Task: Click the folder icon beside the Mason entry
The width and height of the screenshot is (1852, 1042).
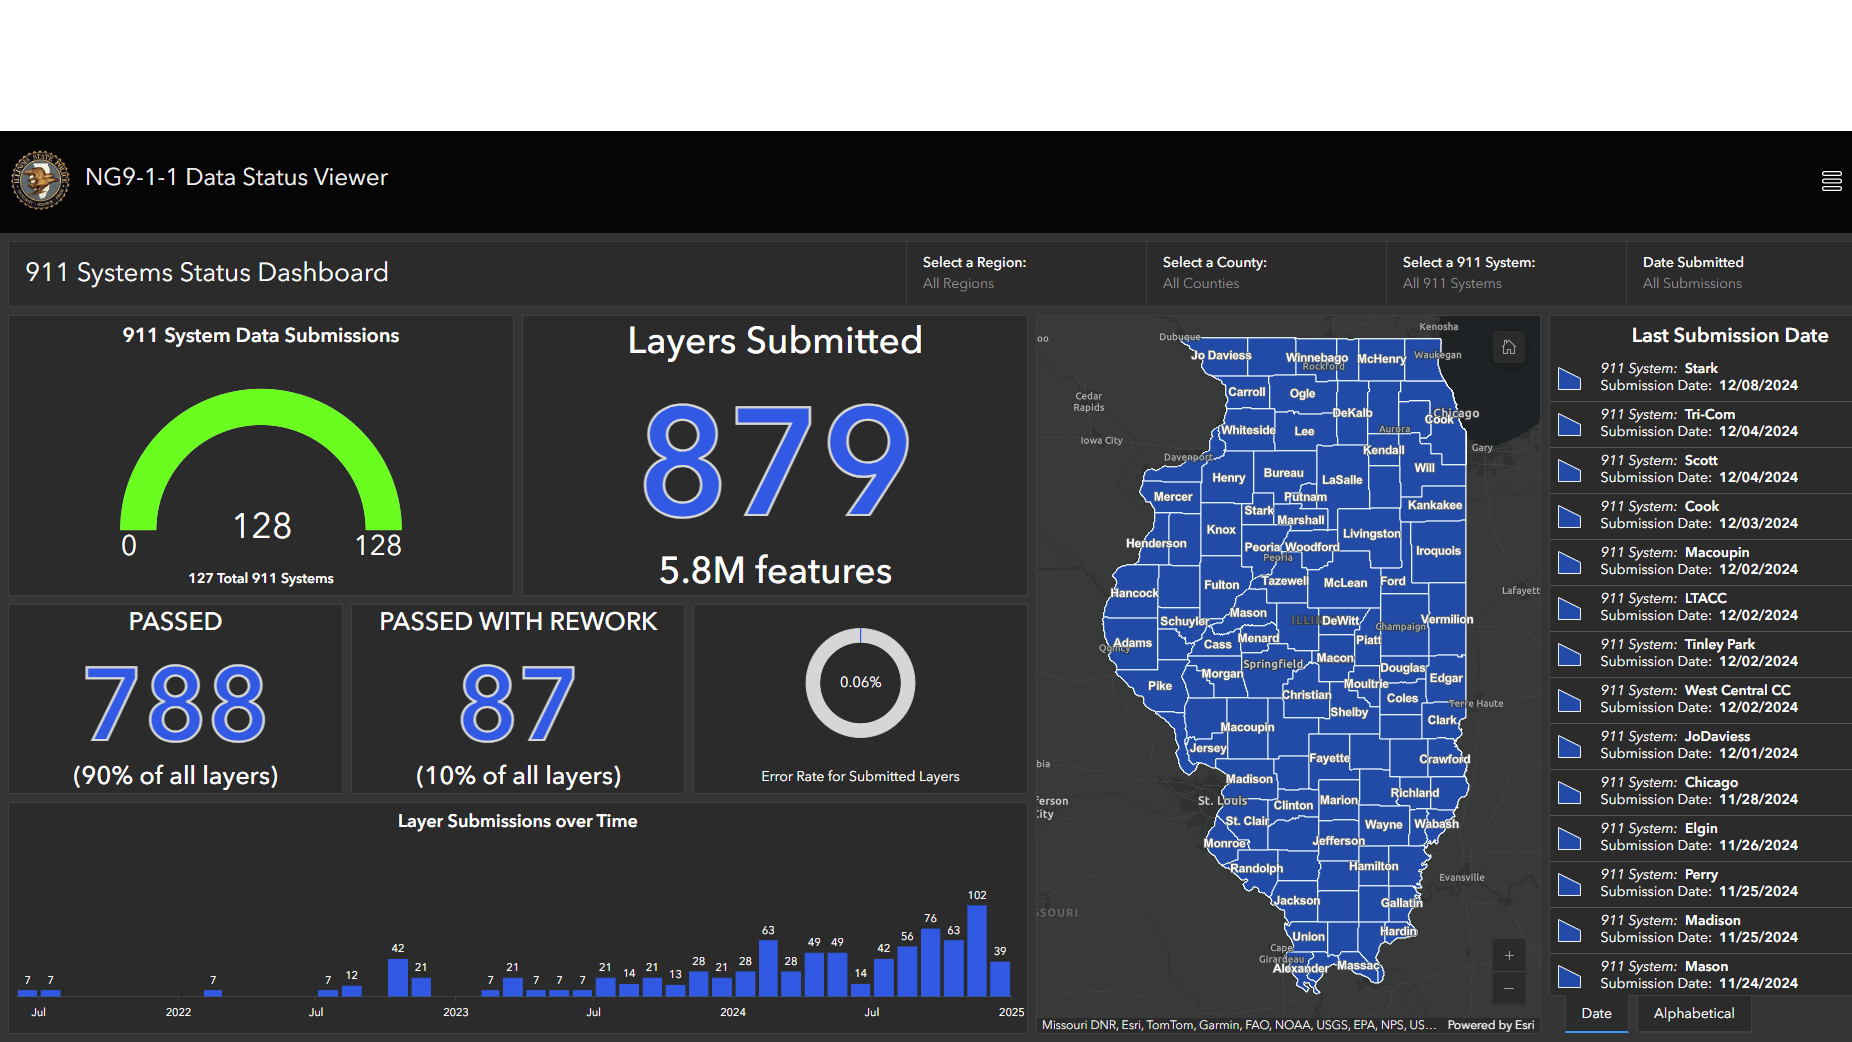Action: click(x=1568, y=976)
